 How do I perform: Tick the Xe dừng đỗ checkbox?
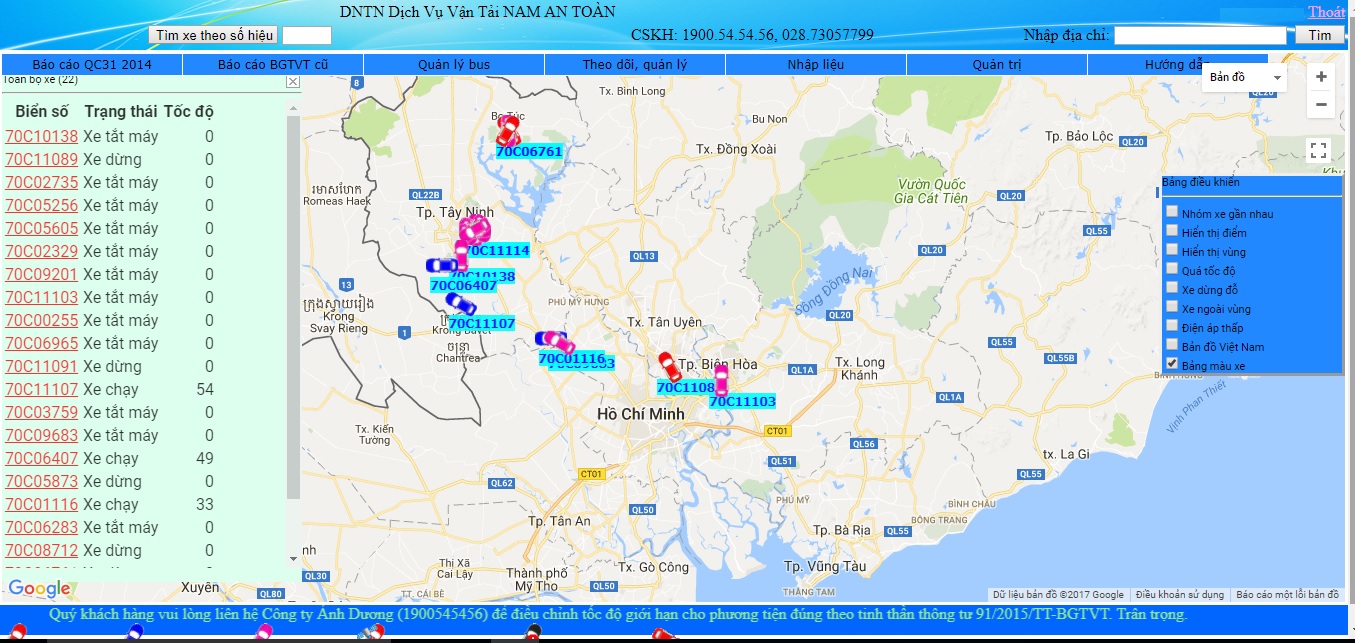tap(1172, 287)
